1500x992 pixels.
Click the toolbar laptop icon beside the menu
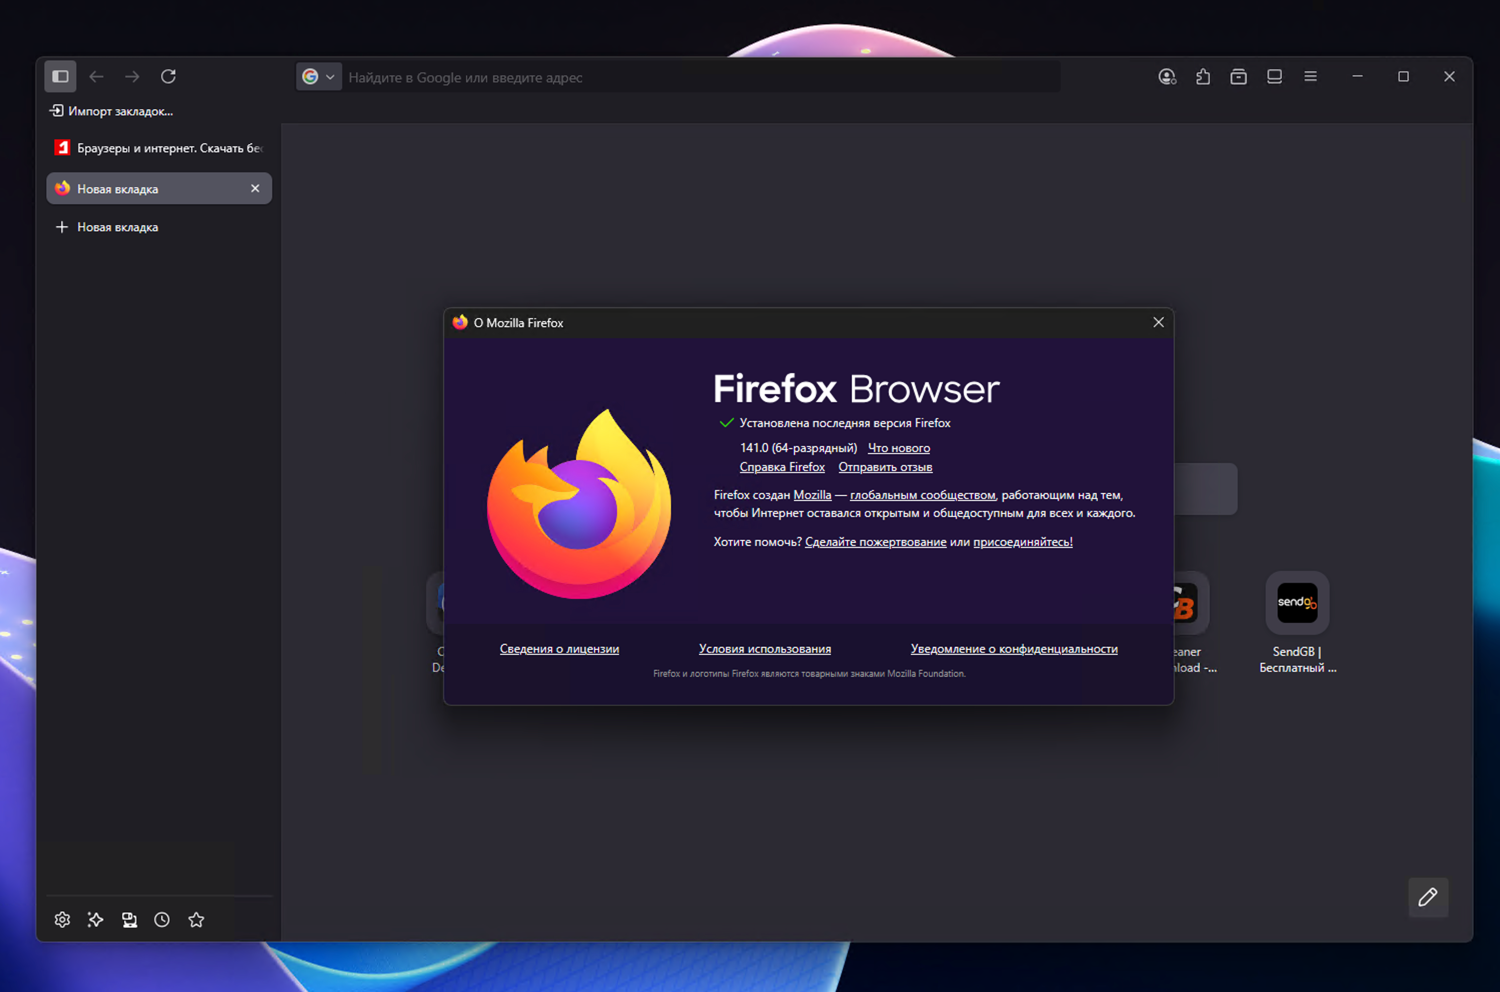pyautogui.click(x=1275, y=76)
